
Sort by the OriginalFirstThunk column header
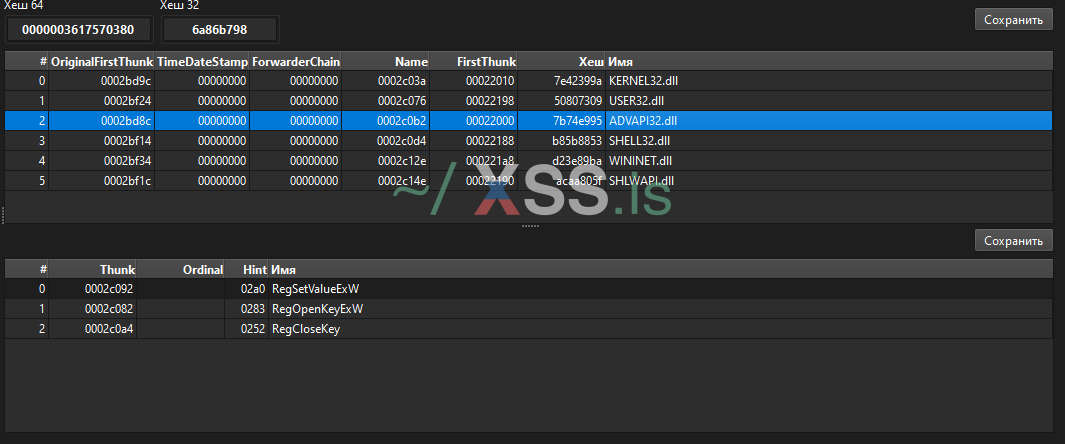point(102,61)
